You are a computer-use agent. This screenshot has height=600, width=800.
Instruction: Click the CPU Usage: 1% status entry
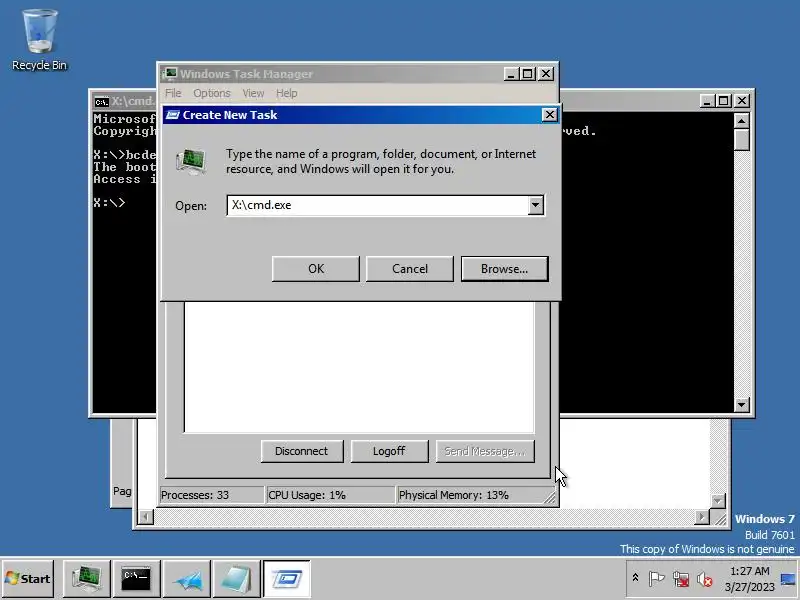point(331,495)
